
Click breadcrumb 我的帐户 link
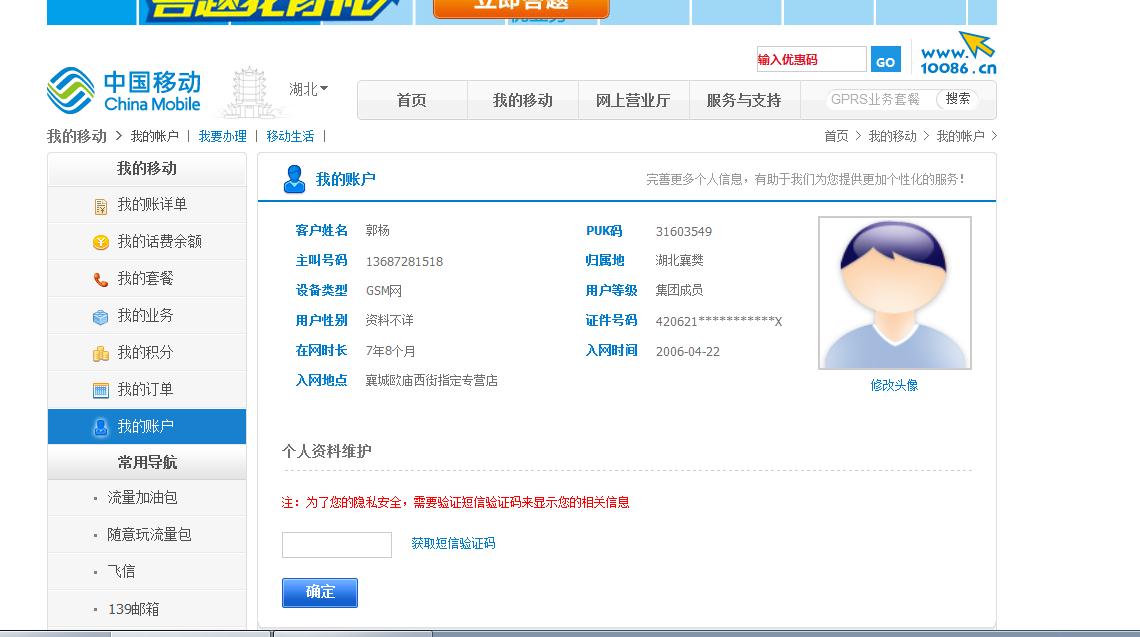960,136
